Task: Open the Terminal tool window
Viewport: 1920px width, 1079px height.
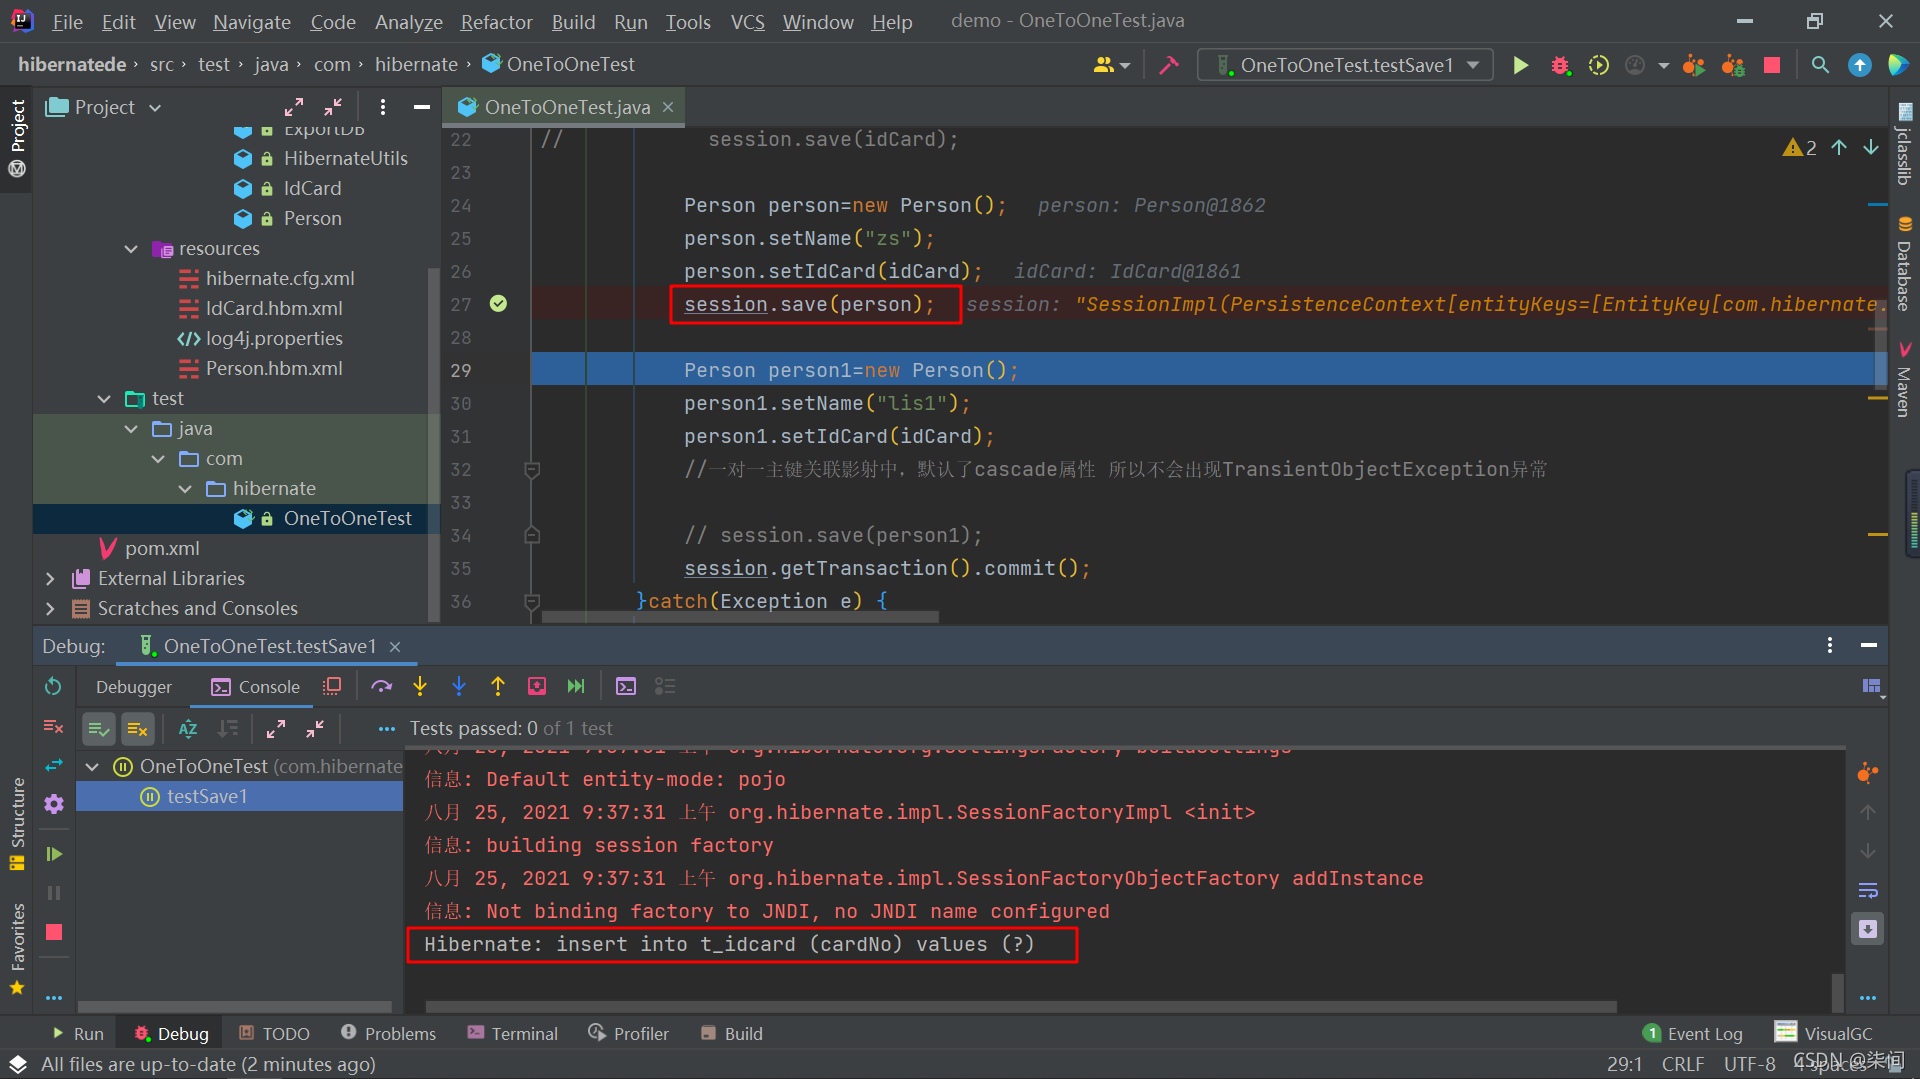Action: point(513,1033)
